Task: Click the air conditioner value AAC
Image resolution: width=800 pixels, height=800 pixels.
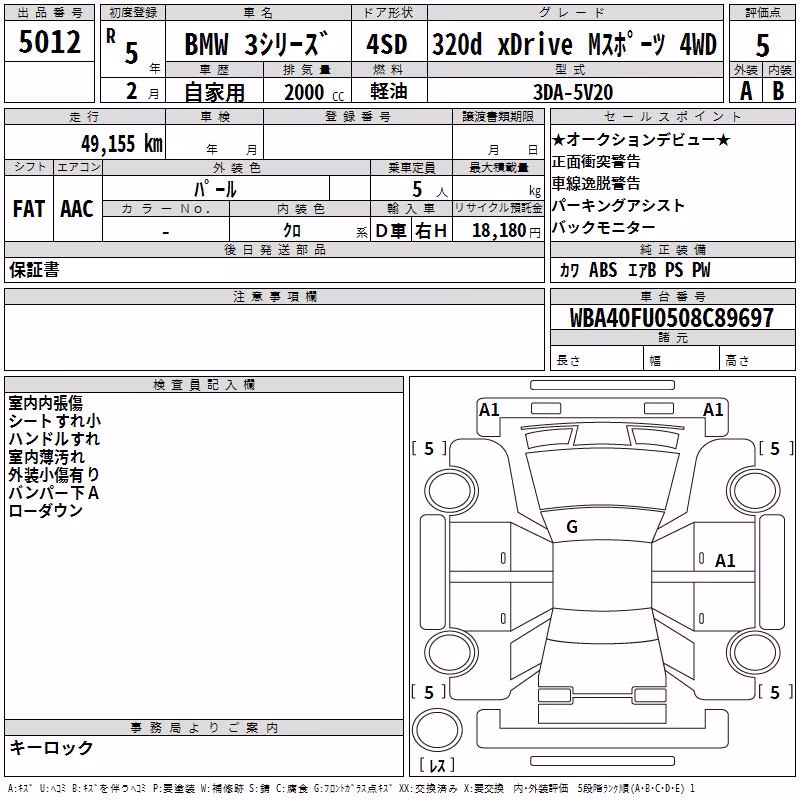Action: 77,209
